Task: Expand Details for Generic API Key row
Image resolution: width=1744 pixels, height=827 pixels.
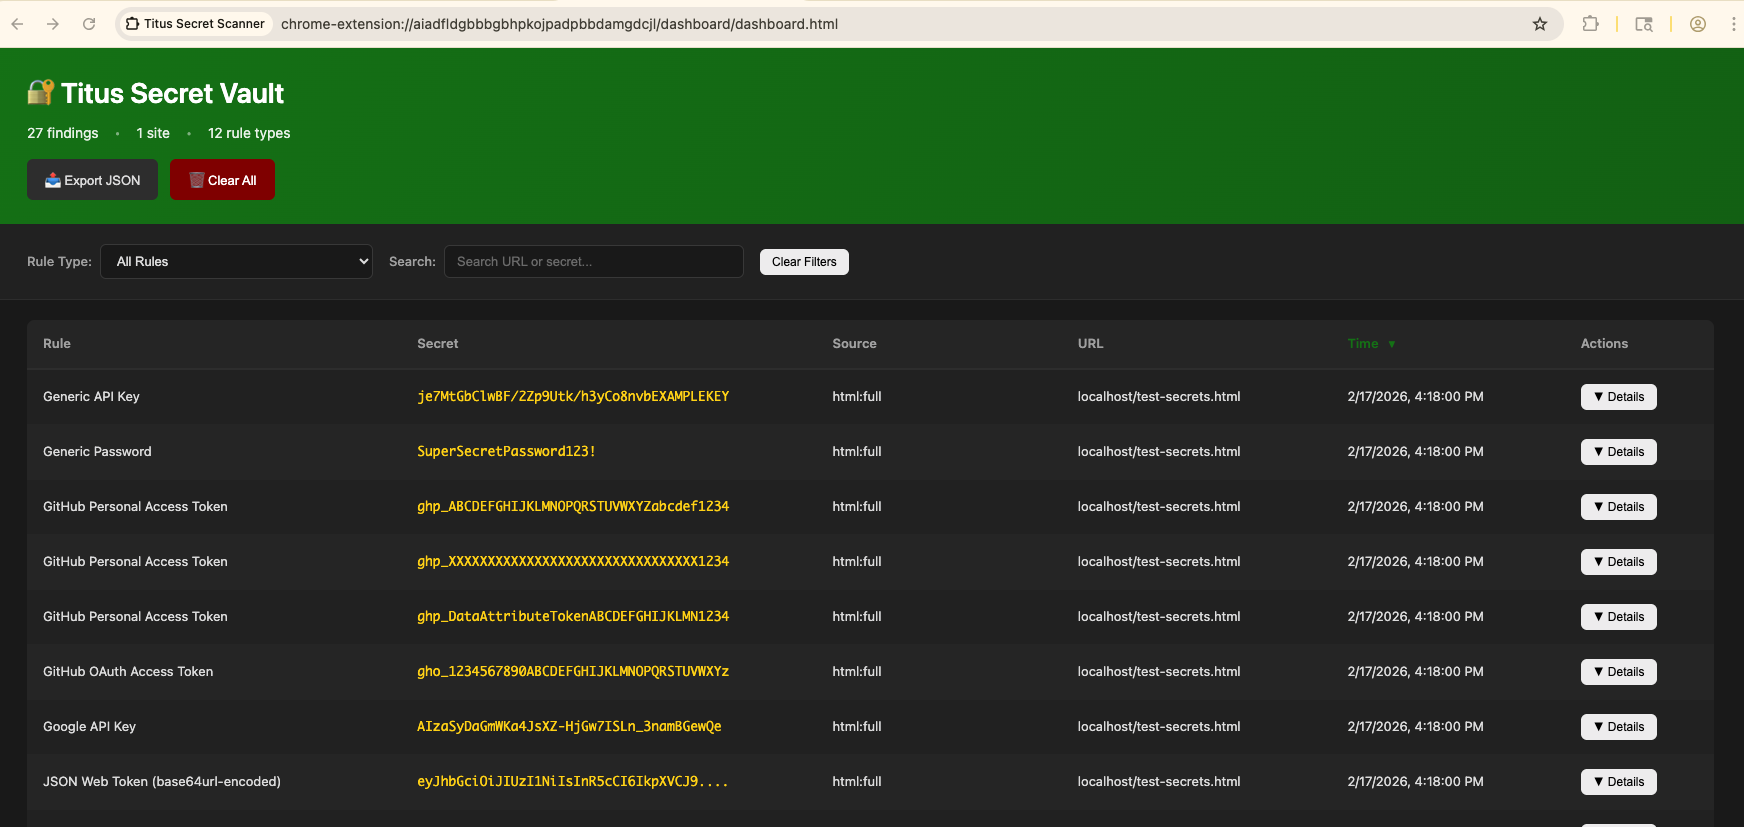Action: click(1618, 397)
